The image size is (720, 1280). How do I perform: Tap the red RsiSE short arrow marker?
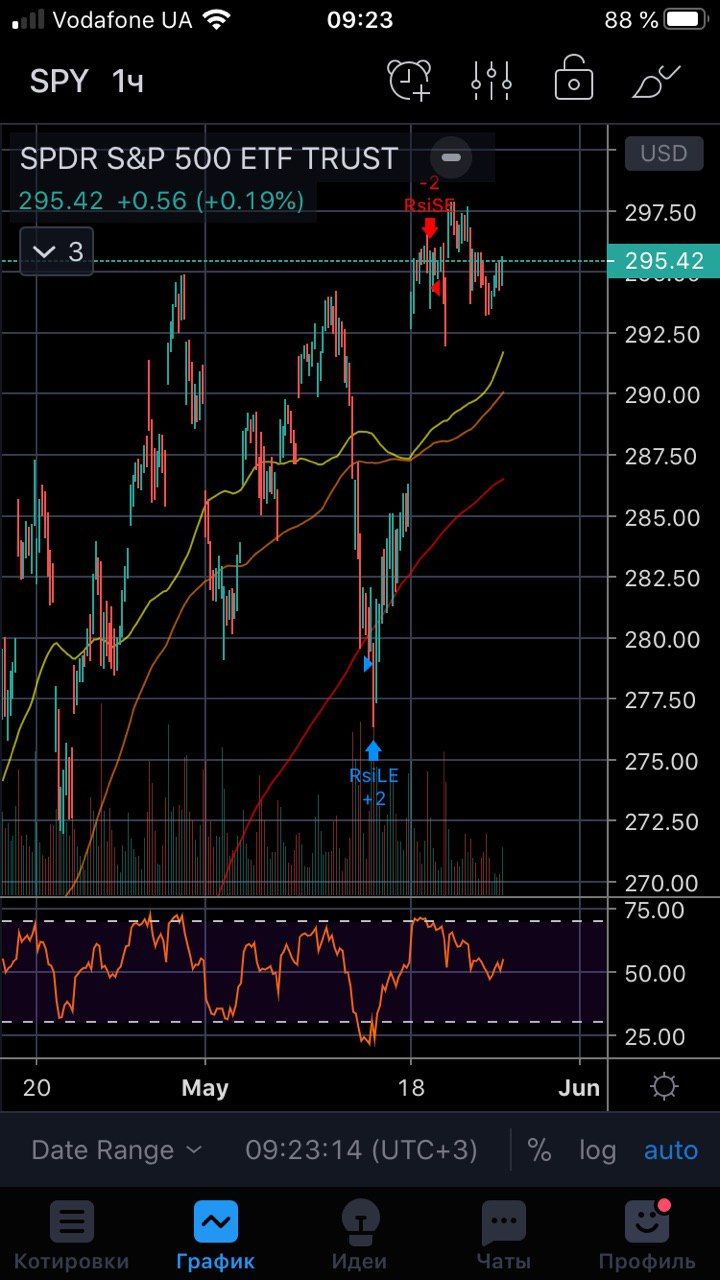point(430,229)
